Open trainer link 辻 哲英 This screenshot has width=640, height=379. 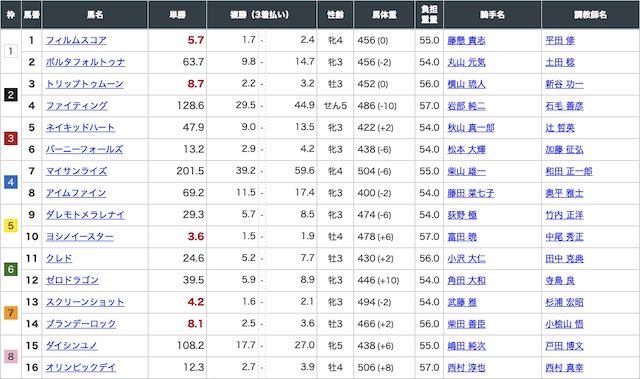click(x=560, y=128)
